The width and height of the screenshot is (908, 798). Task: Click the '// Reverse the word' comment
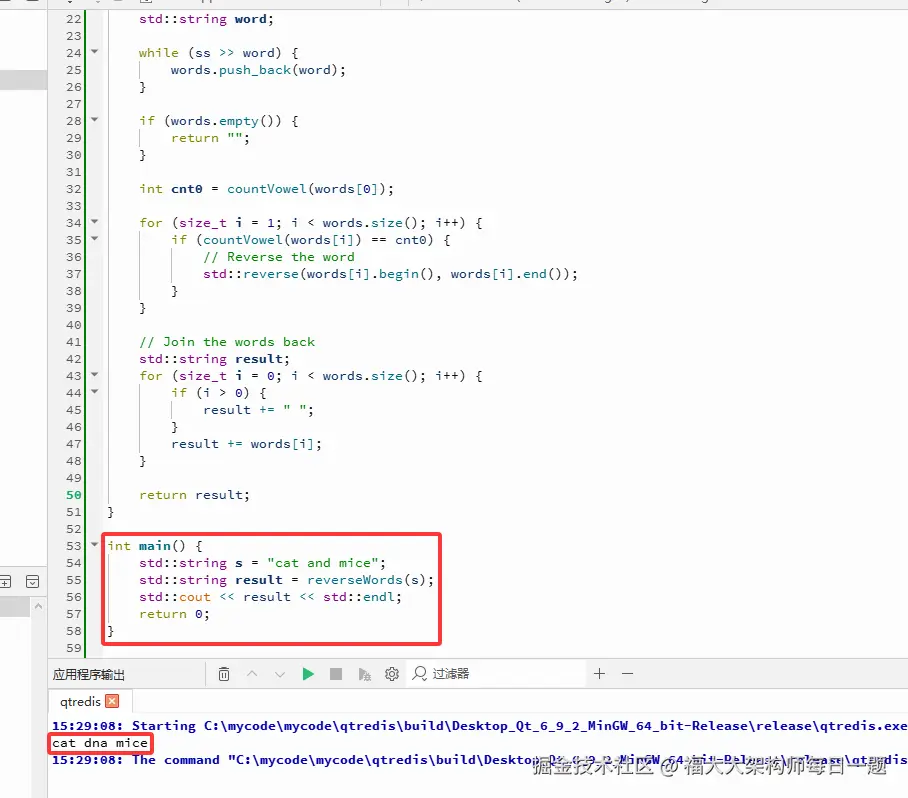click(x=279, y=257)
